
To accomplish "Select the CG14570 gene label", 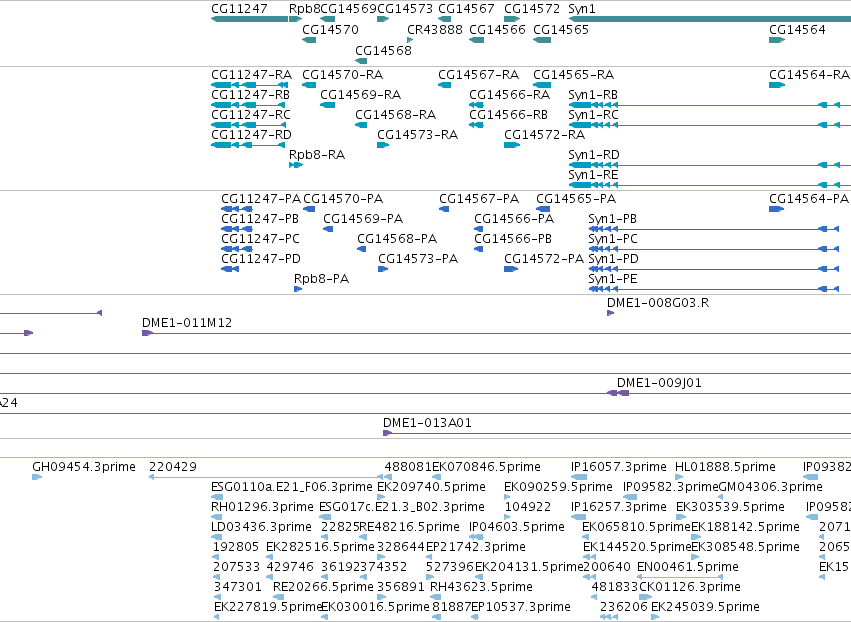I will (x=330, y=29).
